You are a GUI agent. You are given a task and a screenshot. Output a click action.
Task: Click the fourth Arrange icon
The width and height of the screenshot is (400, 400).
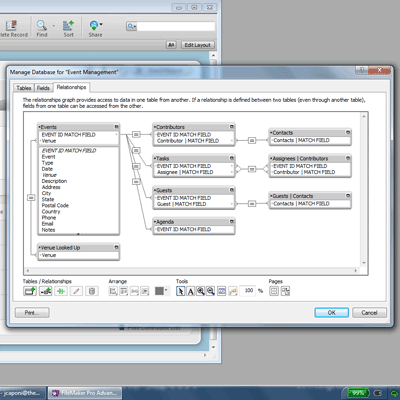145,291
